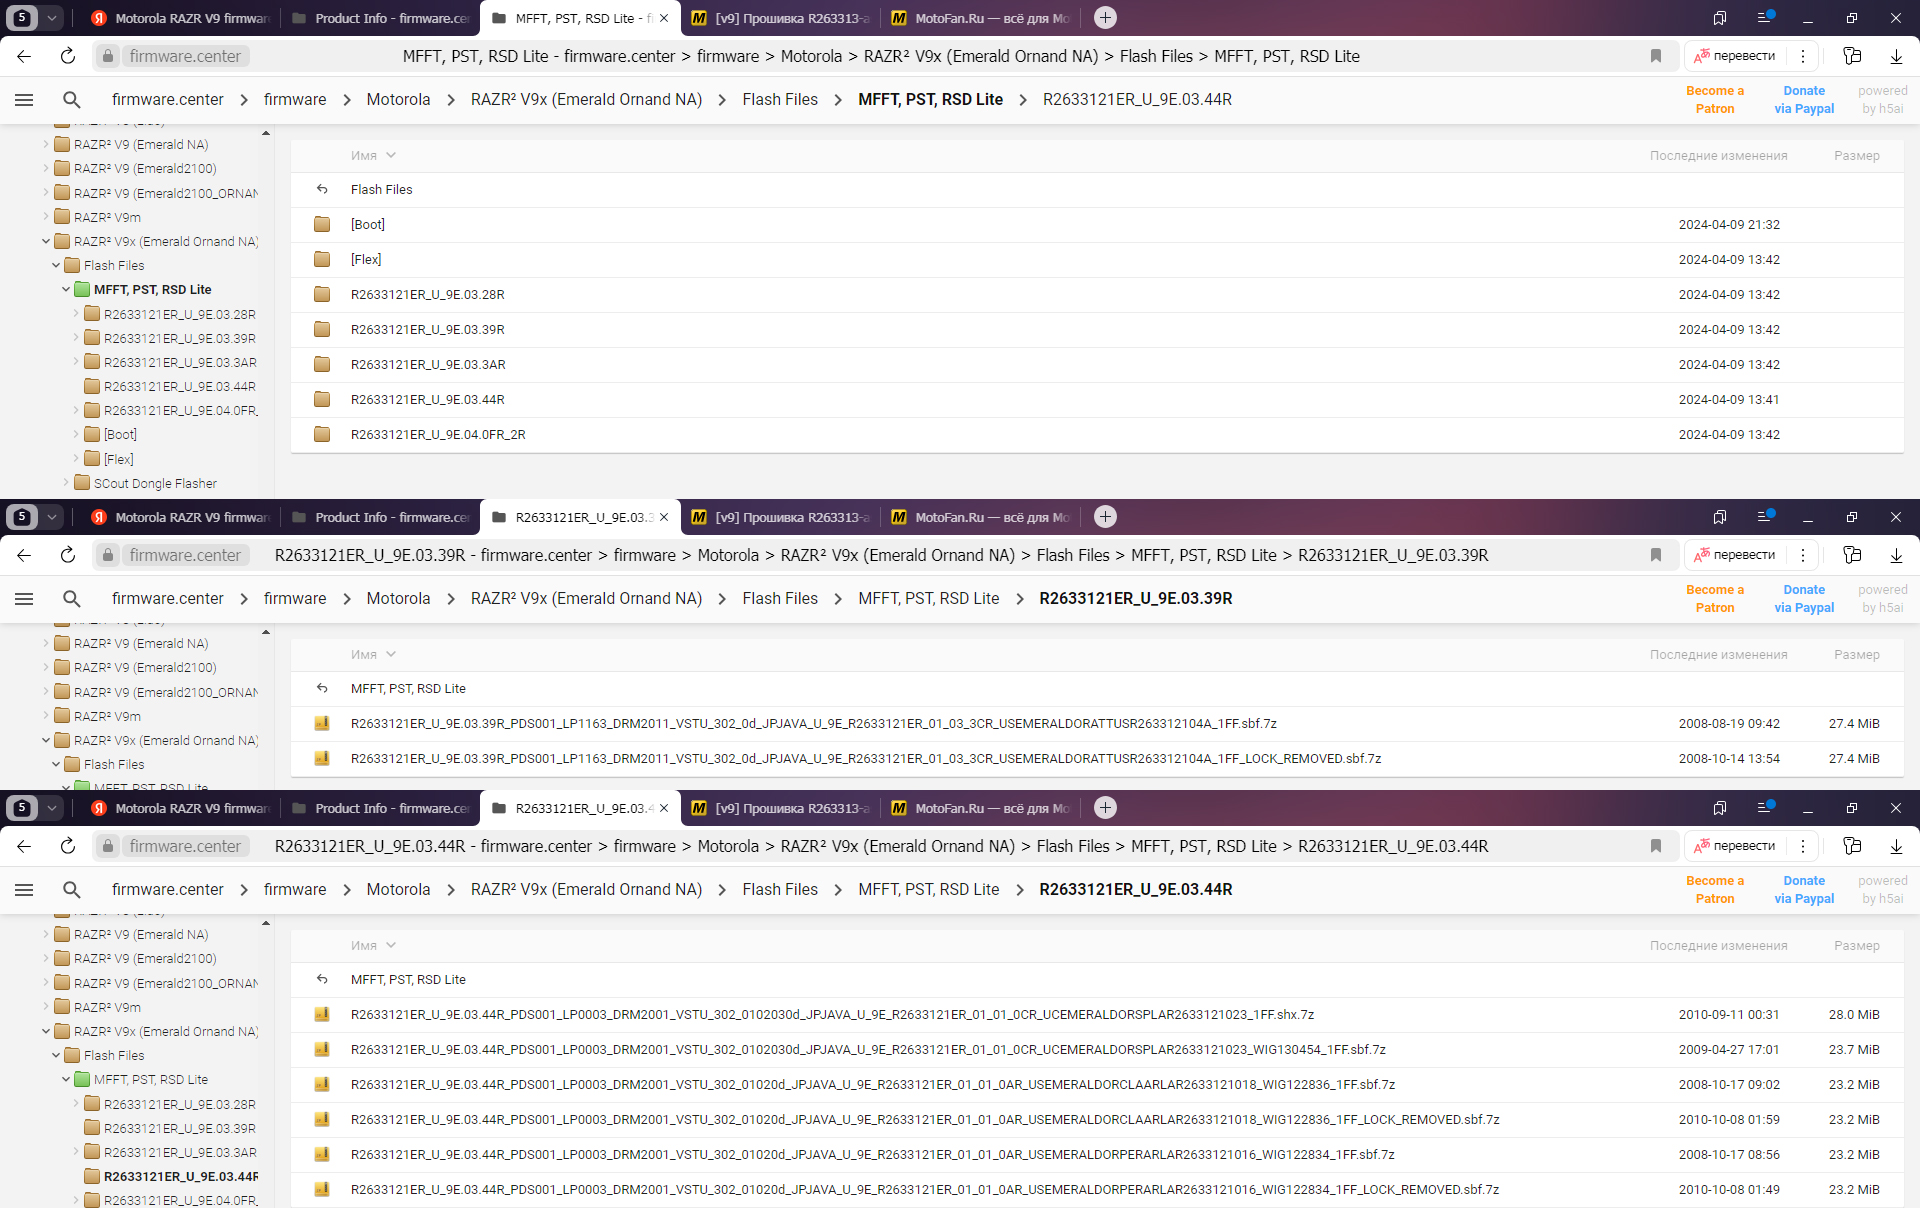The width and height of the screenshot is (1920, 1208).
Task: Click the archive icon of the 03.44R .shx.7z file
Action: (x=322, y=1014)
